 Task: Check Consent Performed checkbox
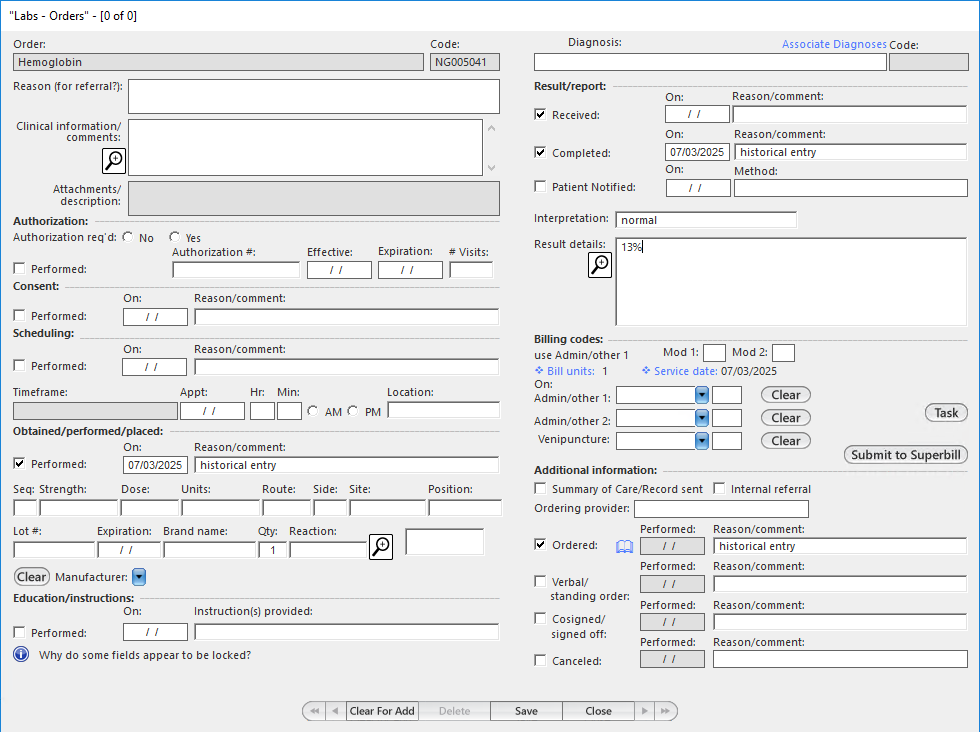19,316
